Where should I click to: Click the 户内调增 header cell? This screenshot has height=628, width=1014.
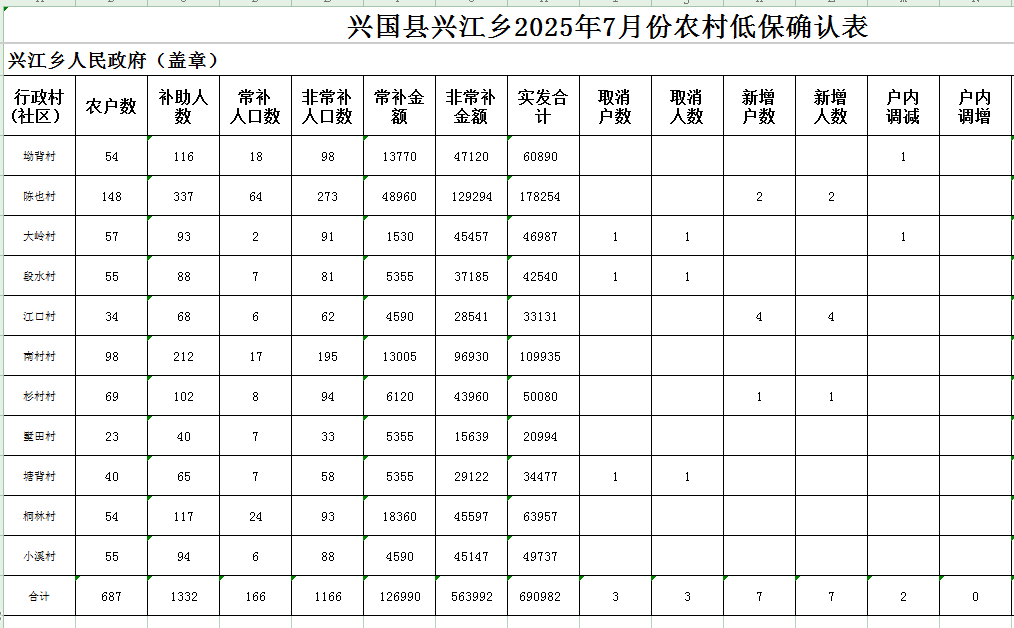974,107
